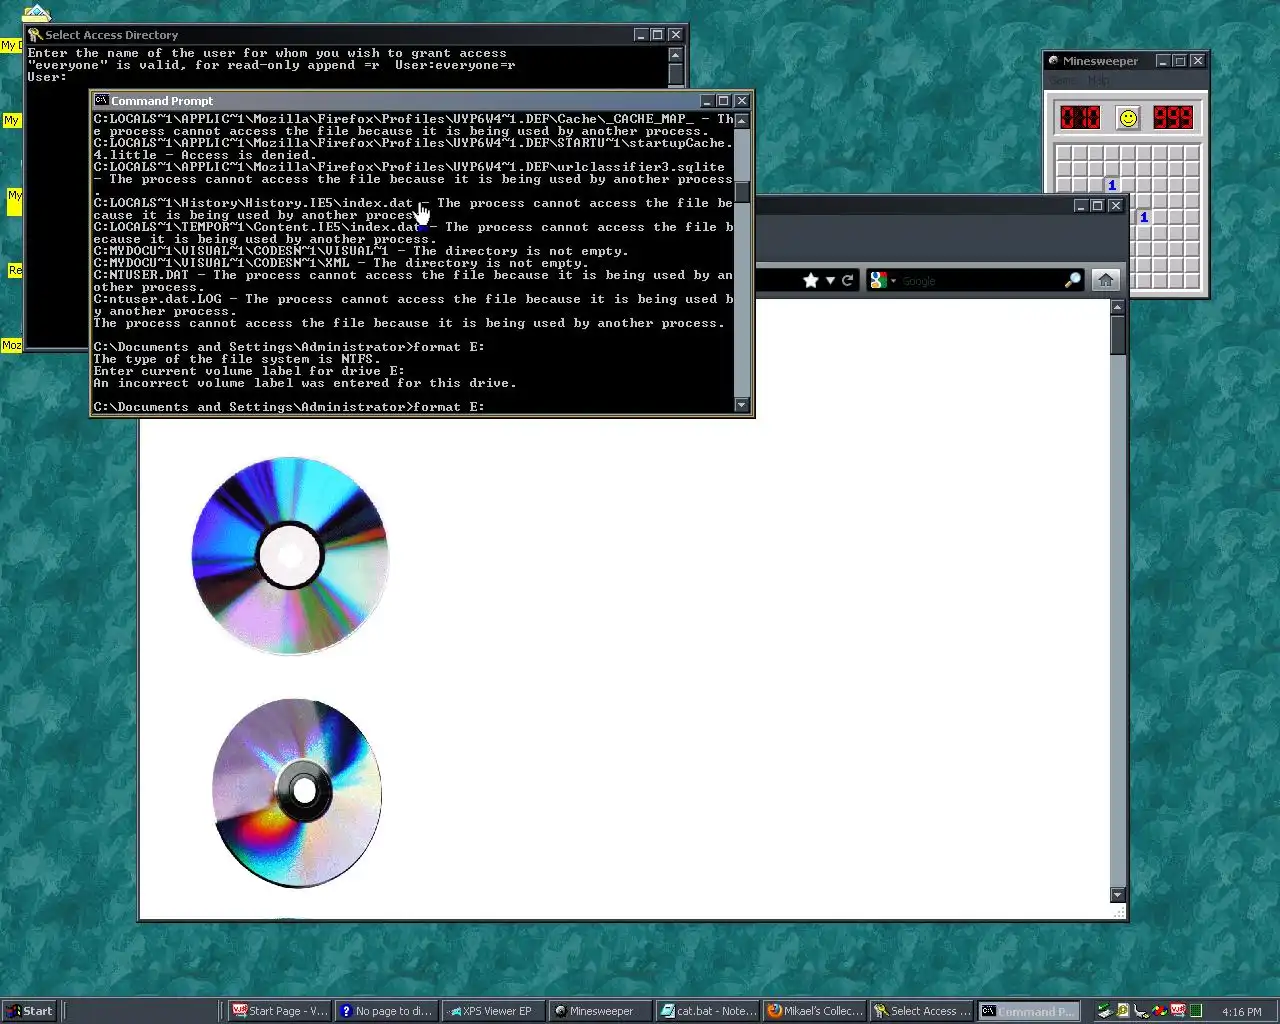Screen dimensions: 1280x1024
Task: Maximize the browser window
Action: [1097, 206]
